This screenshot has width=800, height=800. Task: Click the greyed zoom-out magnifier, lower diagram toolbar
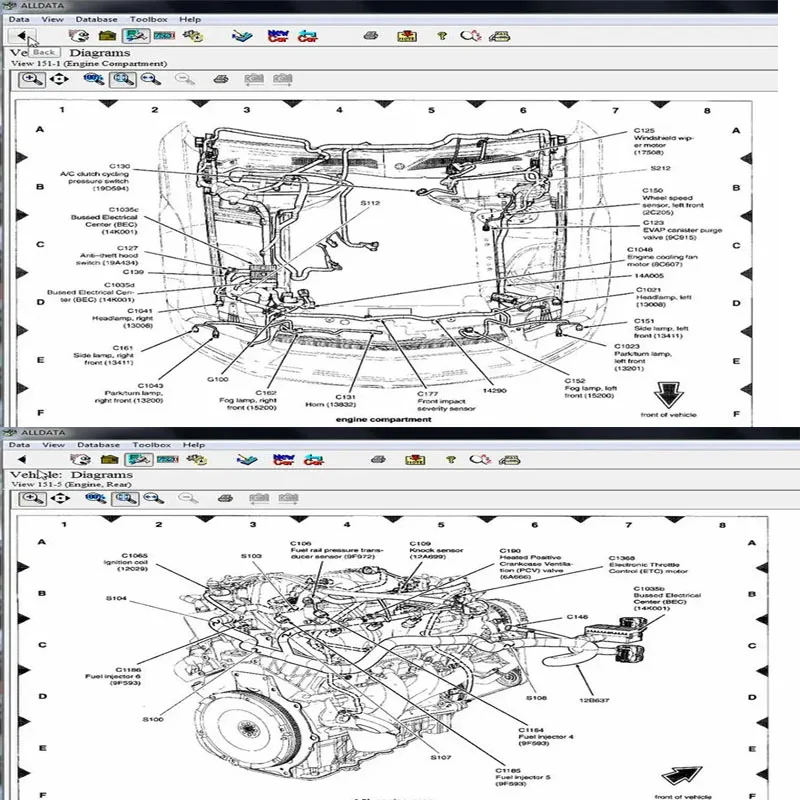pos(187,498)
